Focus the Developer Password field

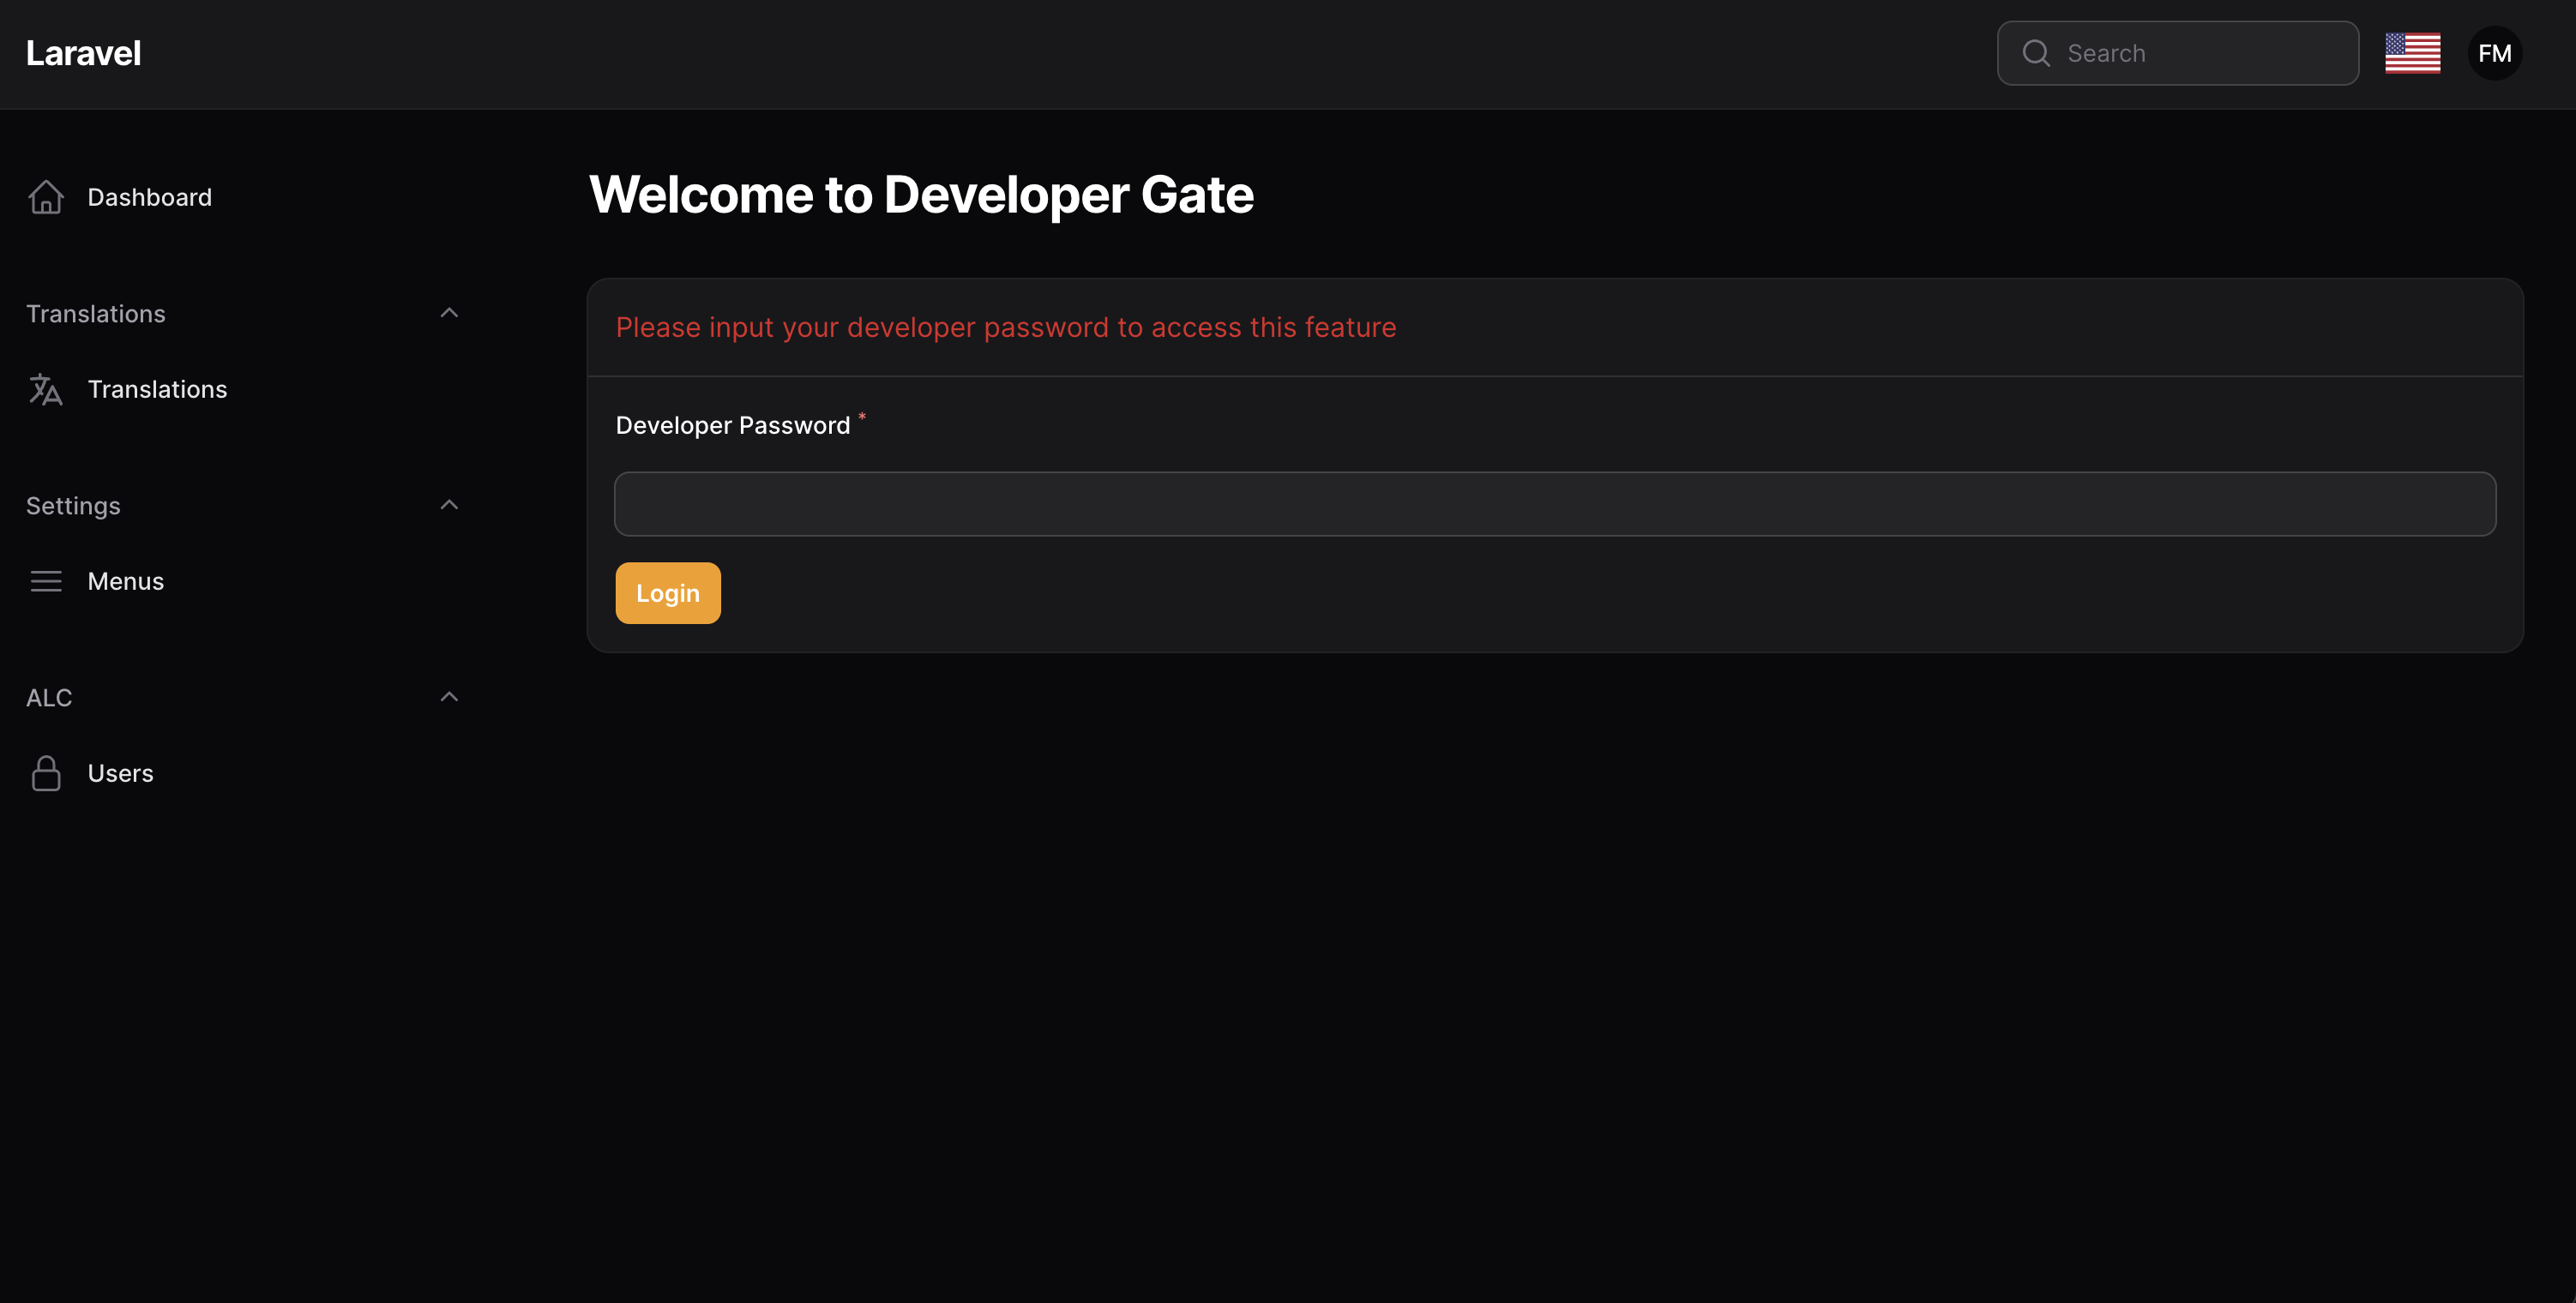(x=1554, y=504)
